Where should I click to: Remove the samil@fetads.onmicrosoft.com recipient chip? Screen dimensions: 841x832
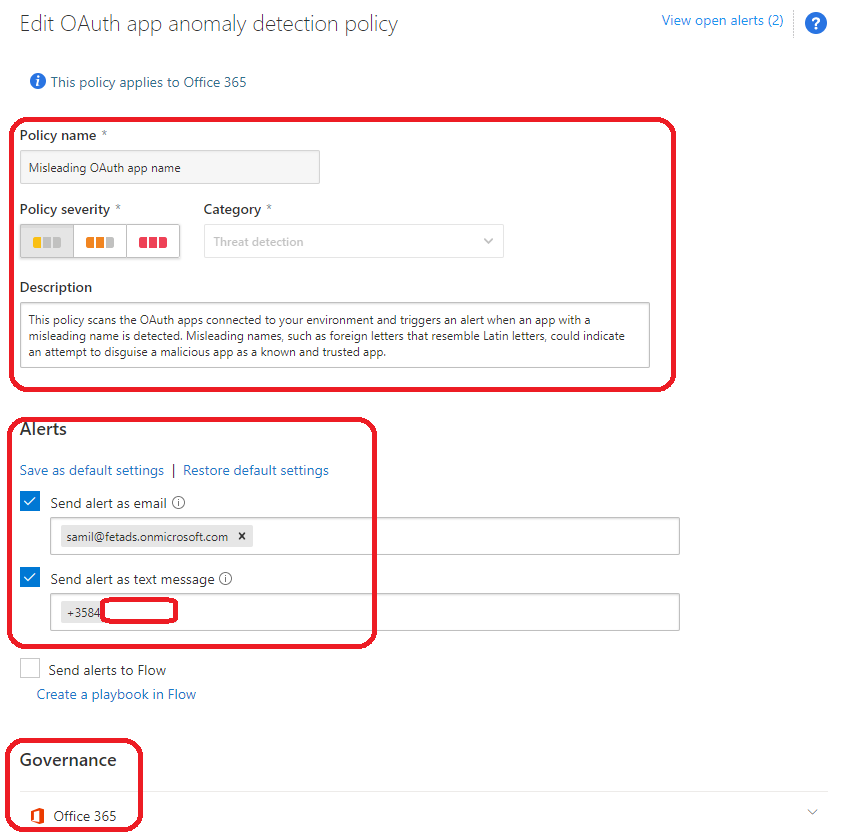[x=241, y=536]
